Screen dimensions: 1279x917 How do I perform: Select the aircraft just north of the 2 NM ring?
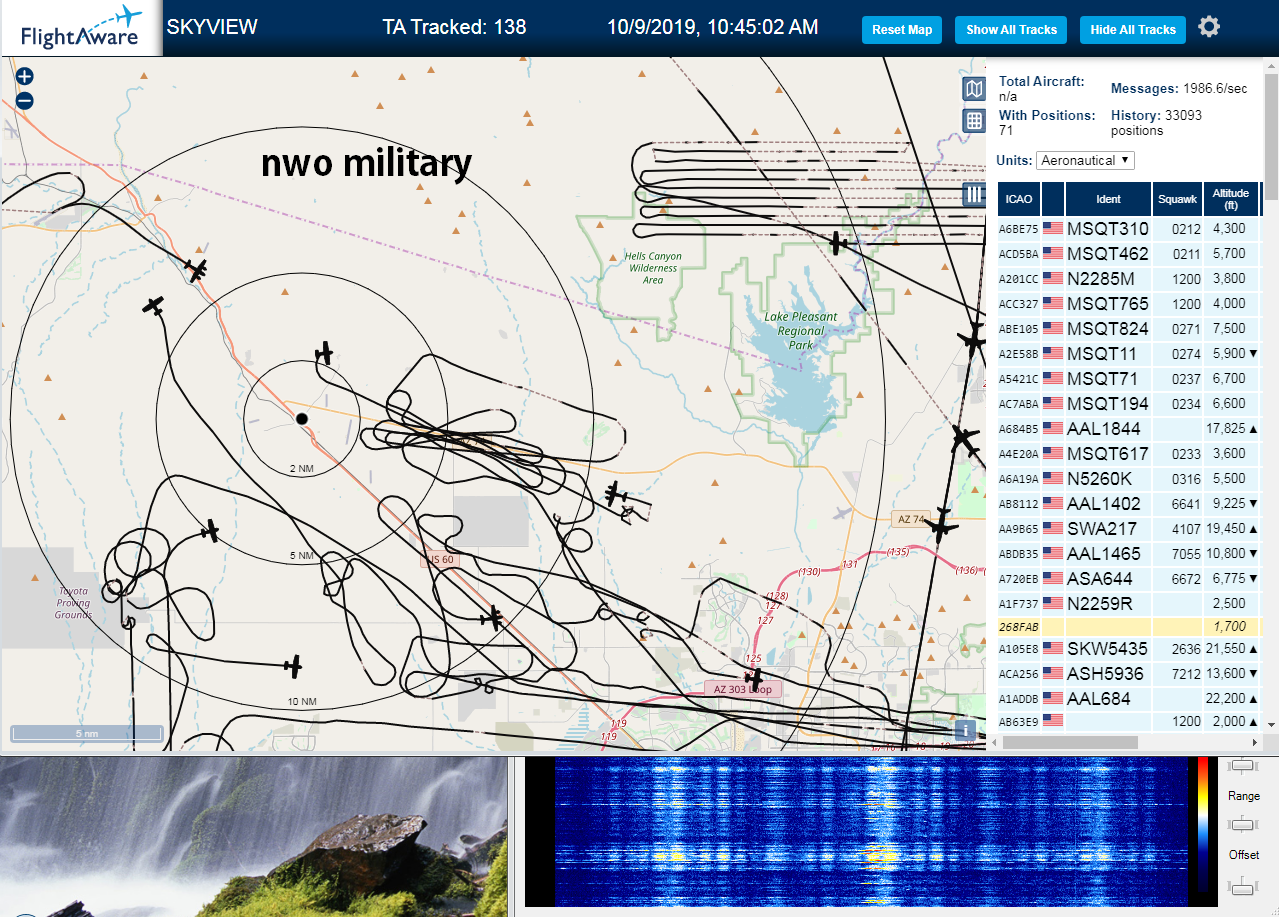click(x=323, y=353)
